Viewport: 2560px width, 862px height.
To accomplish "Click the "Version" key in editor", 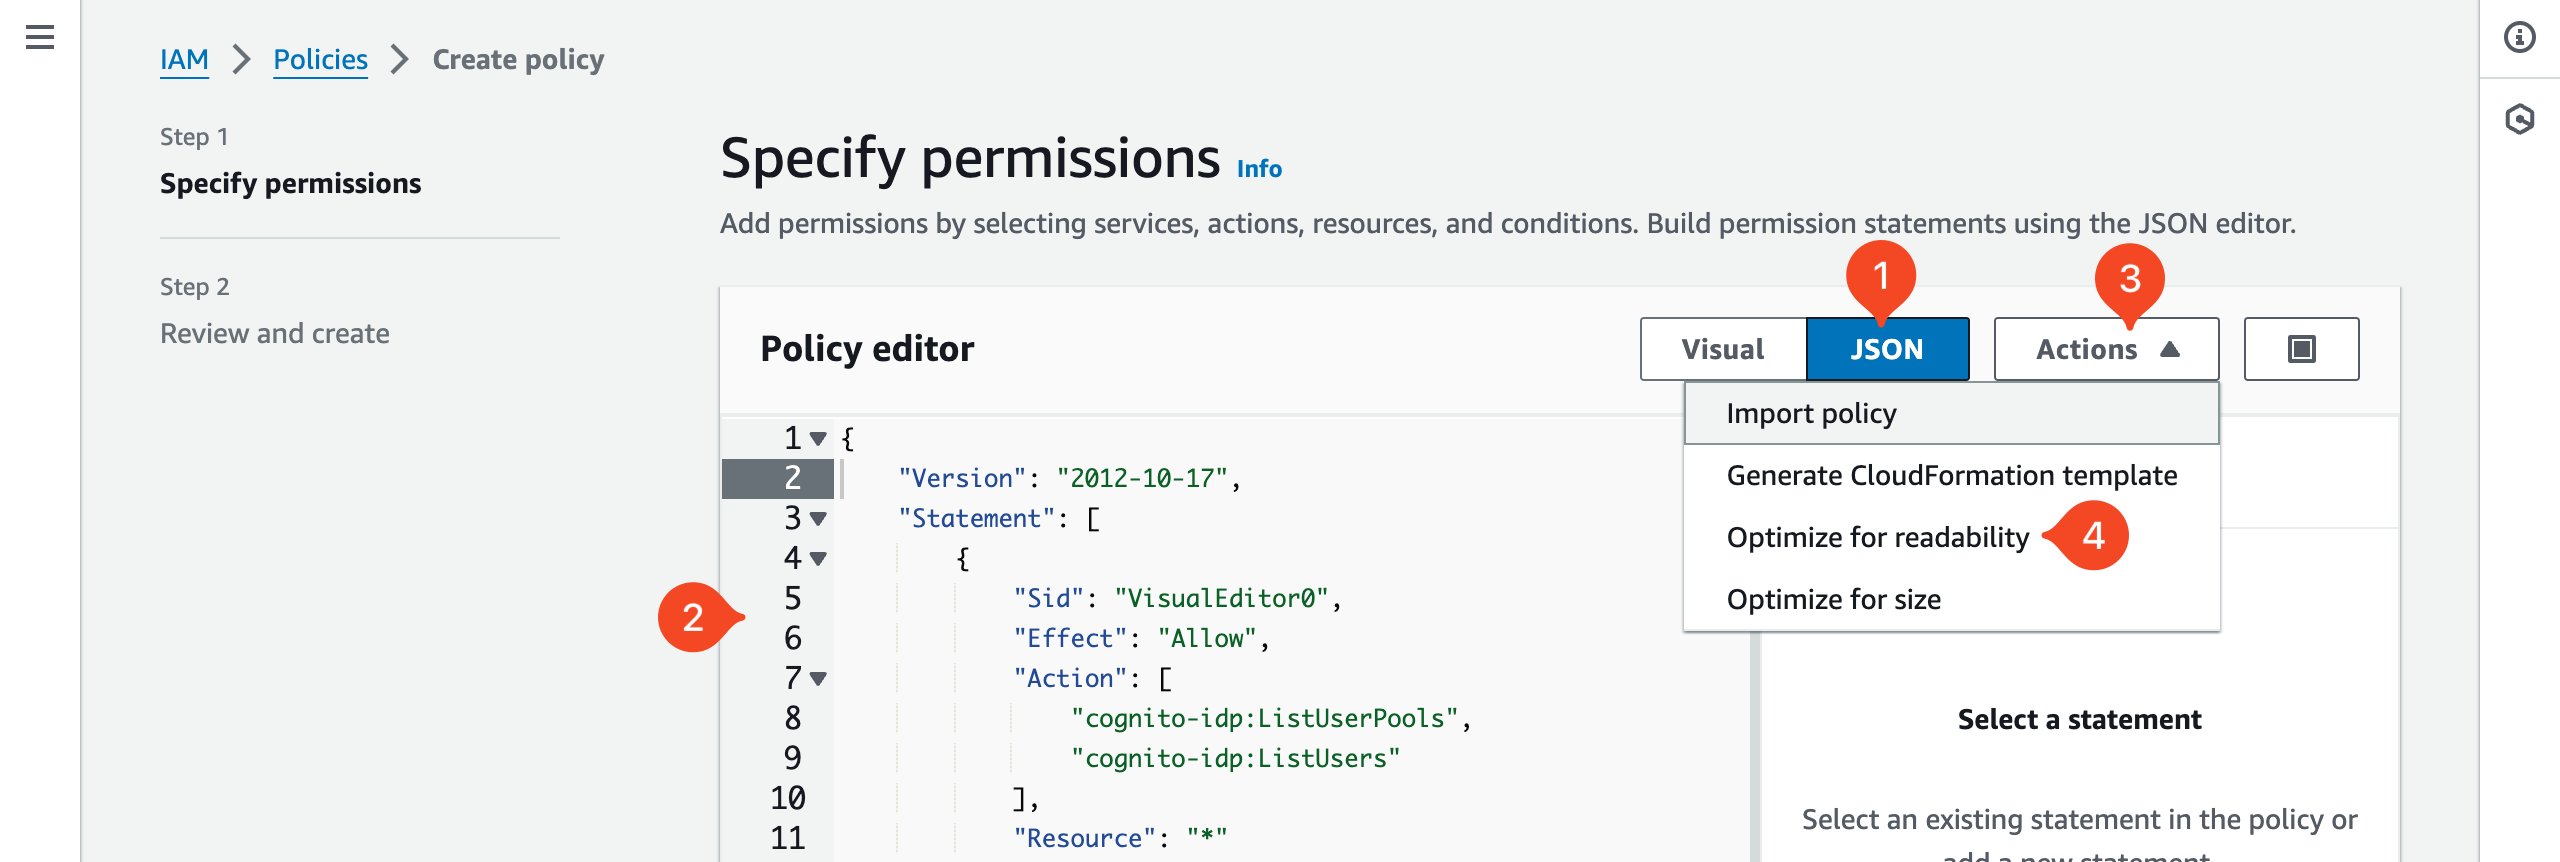I will (x=963, y=479).
